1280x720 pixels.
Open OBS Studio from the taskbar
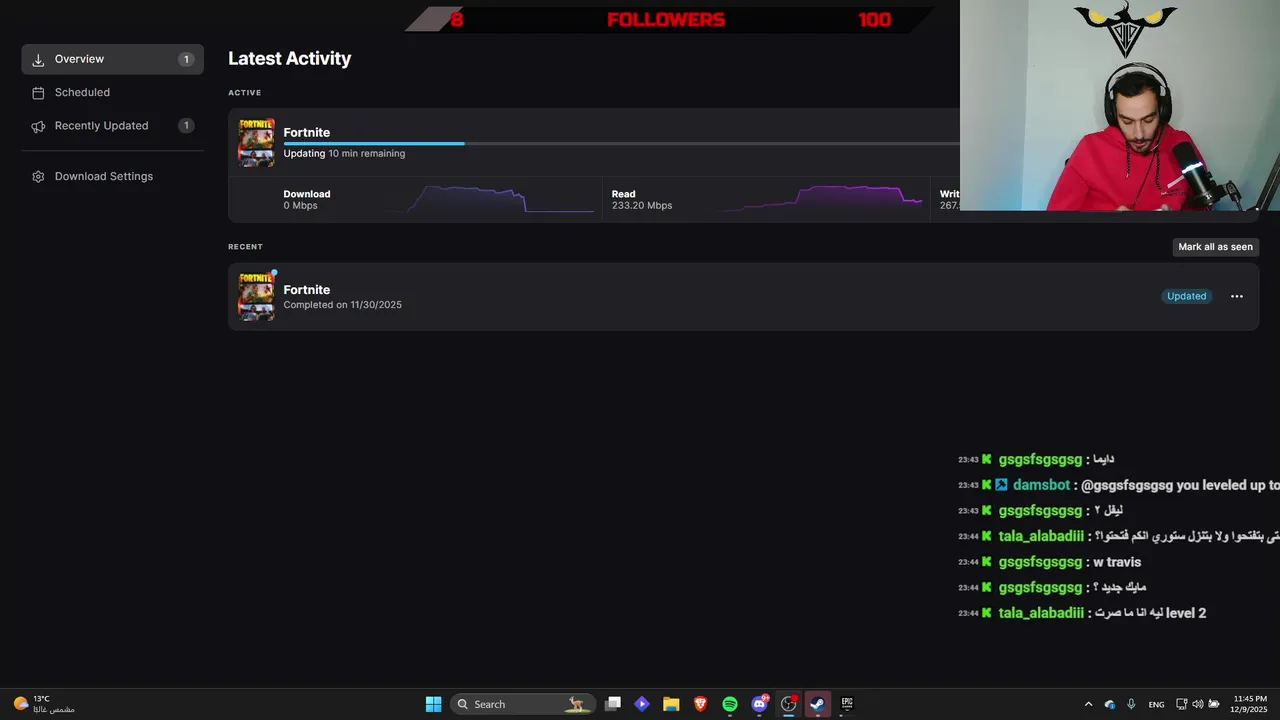click(x=788, y=704)
